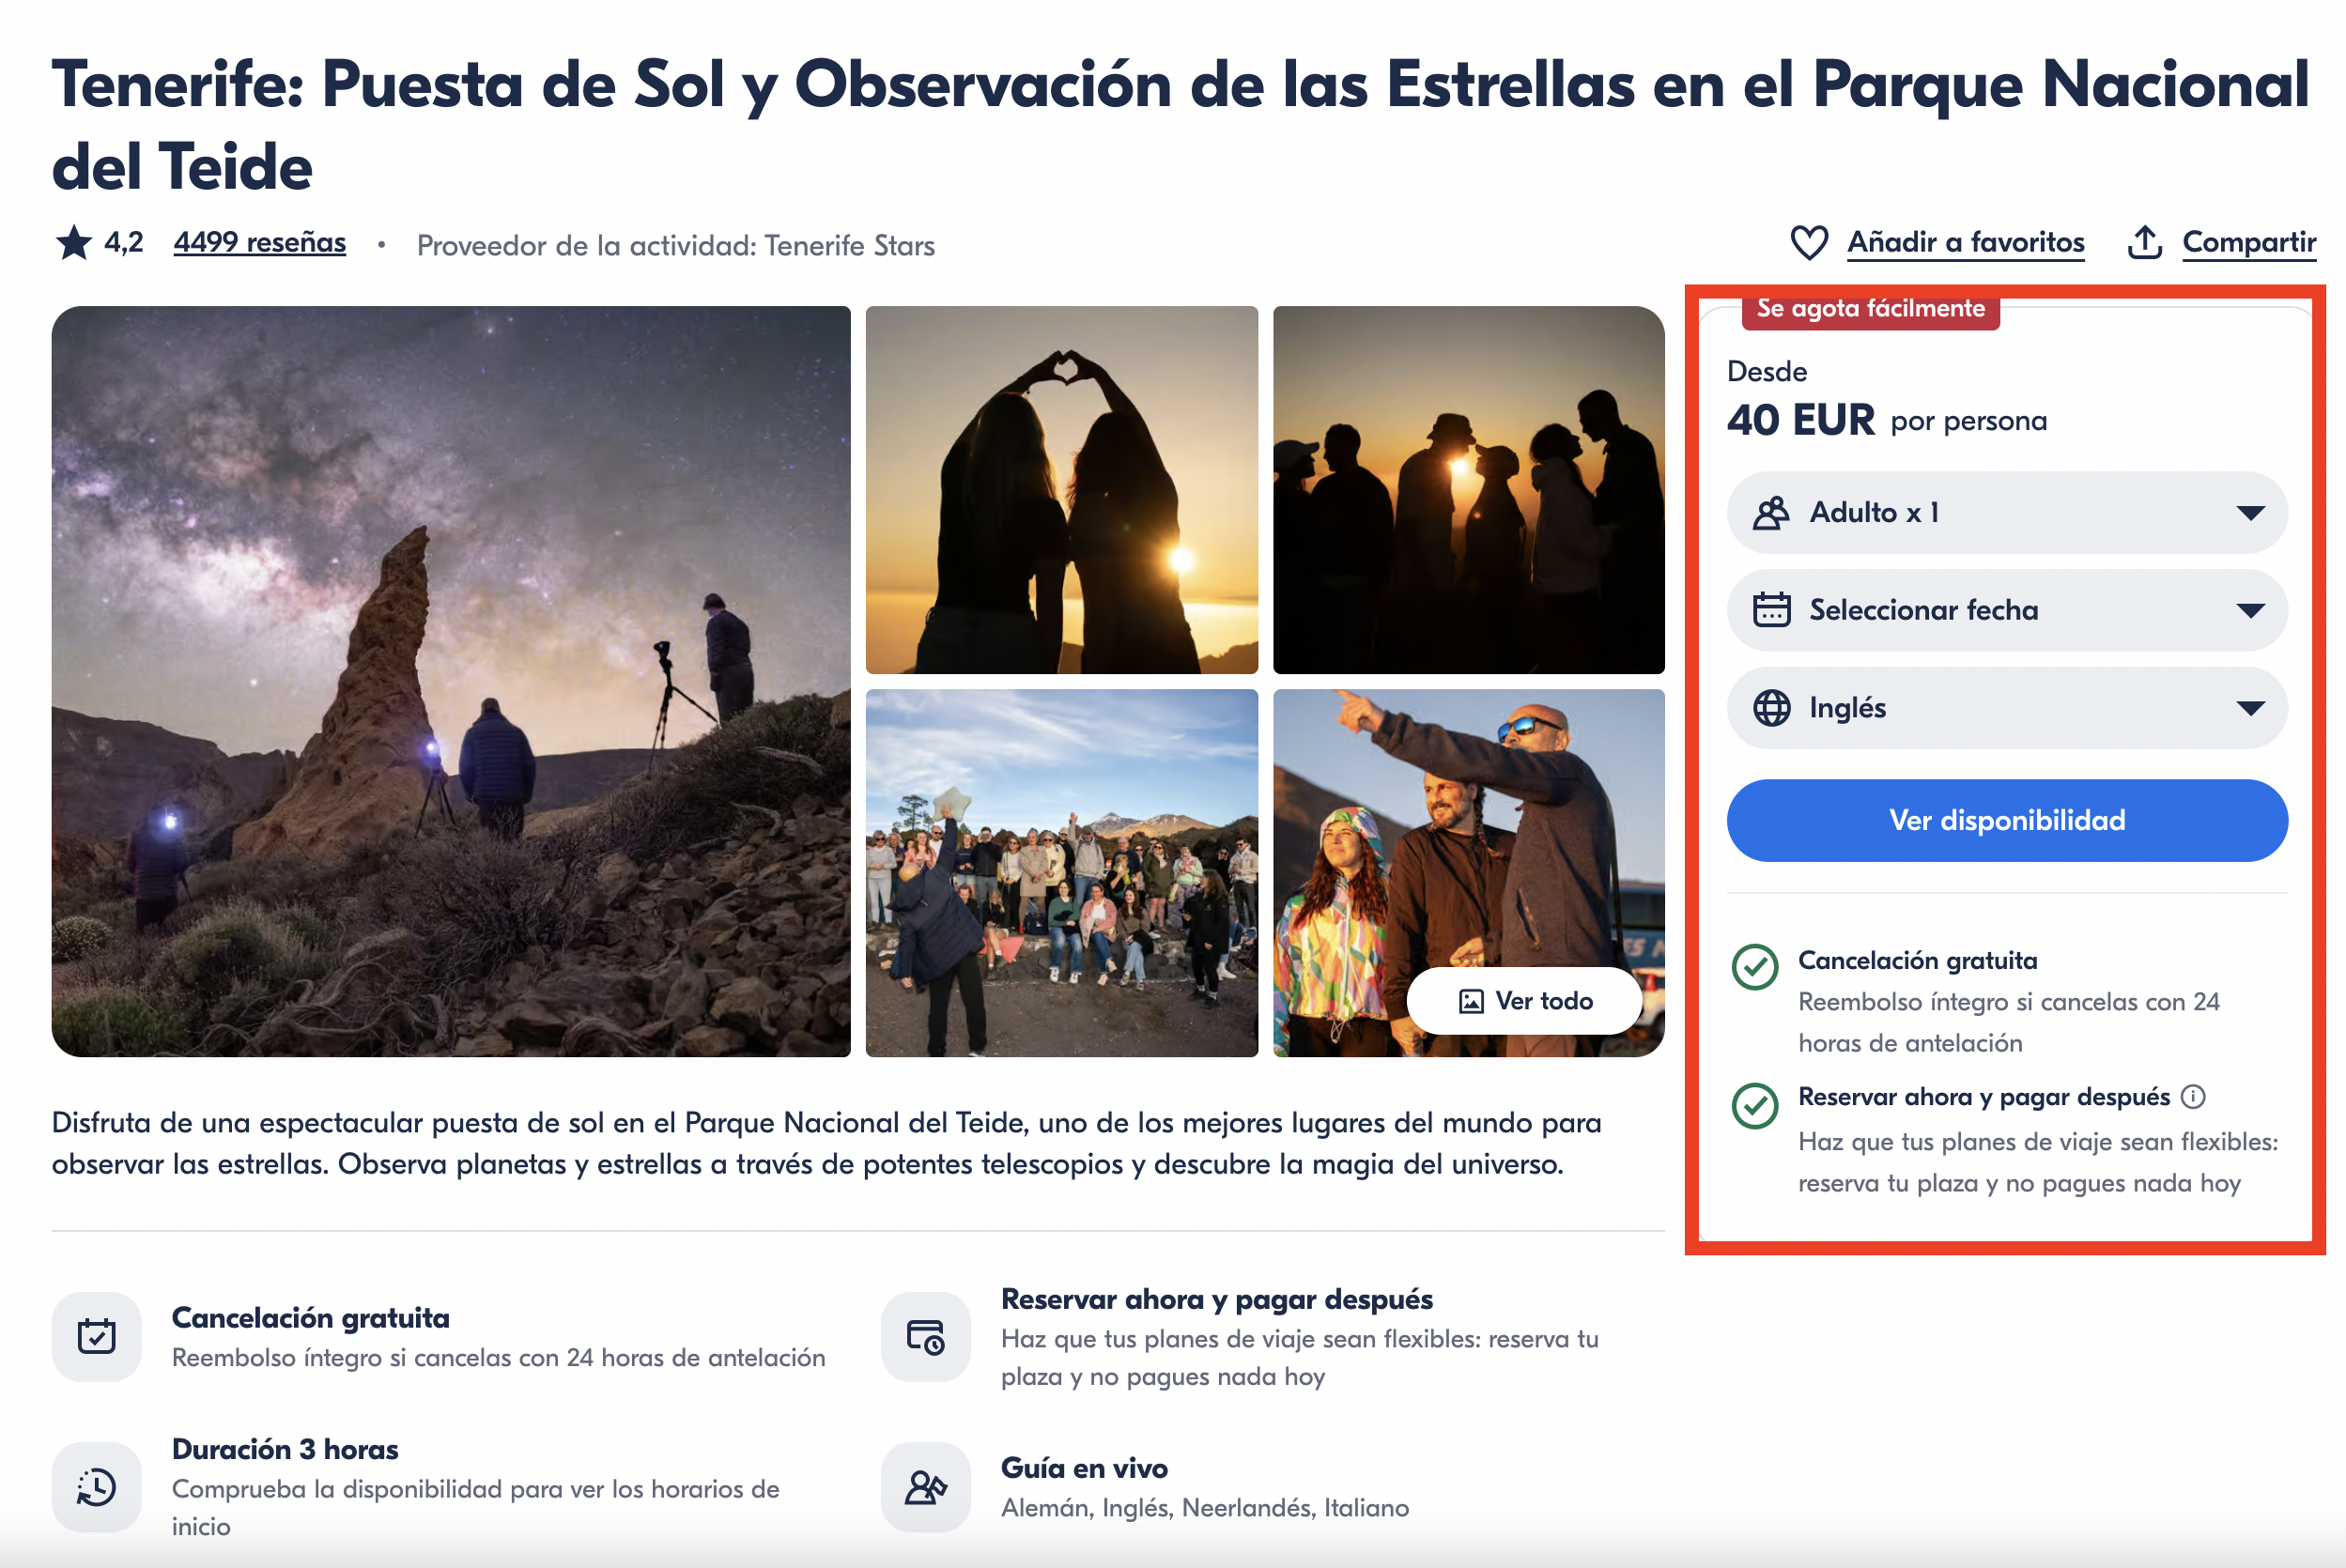Click the Ver disponibilidad button

2007,821
